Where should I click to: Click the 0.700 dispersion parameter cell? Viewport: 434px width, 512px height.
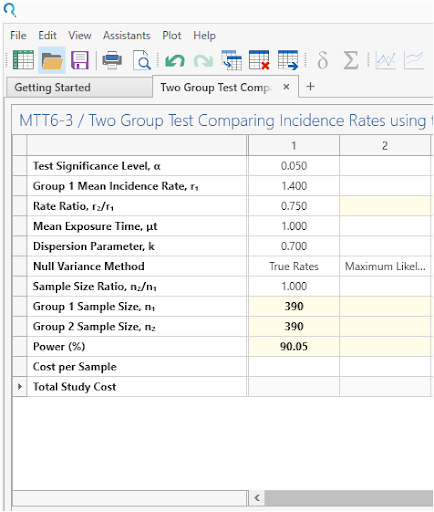[294, 246]
